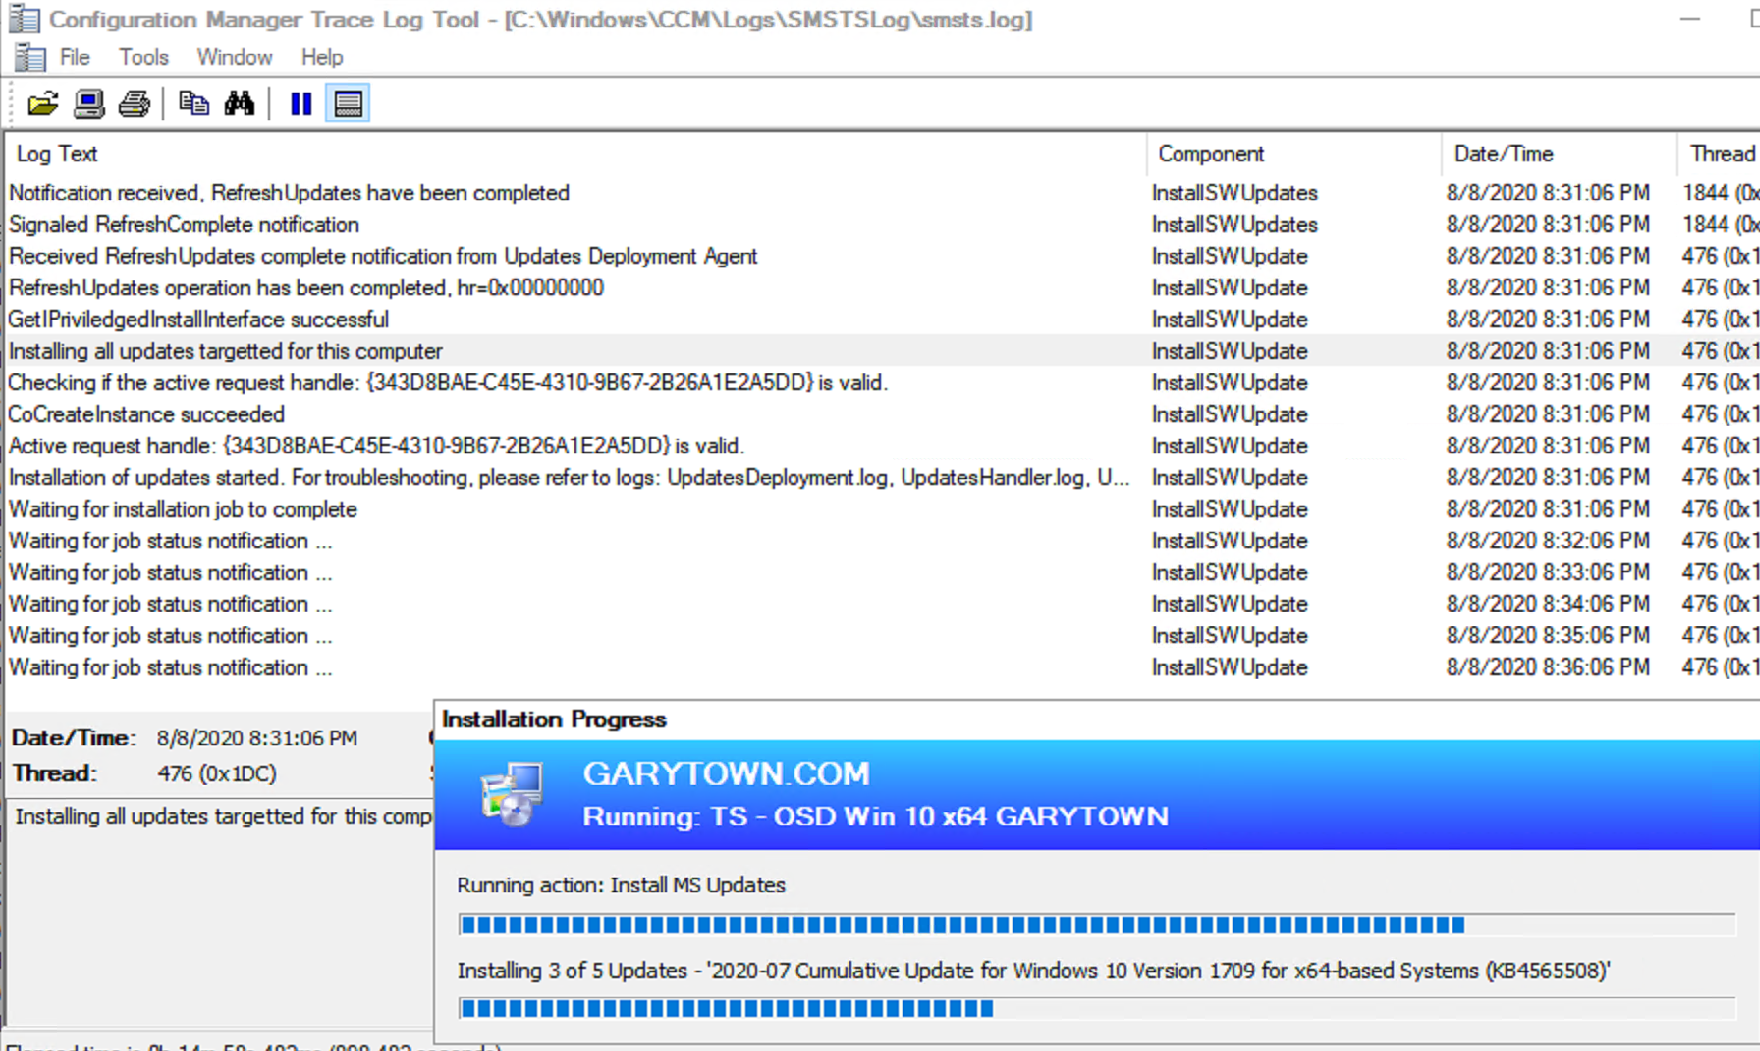This screenshot has width=1760, height=1051.
Task: Sort by the Date/Time column header
Action: click(1503, 154)
